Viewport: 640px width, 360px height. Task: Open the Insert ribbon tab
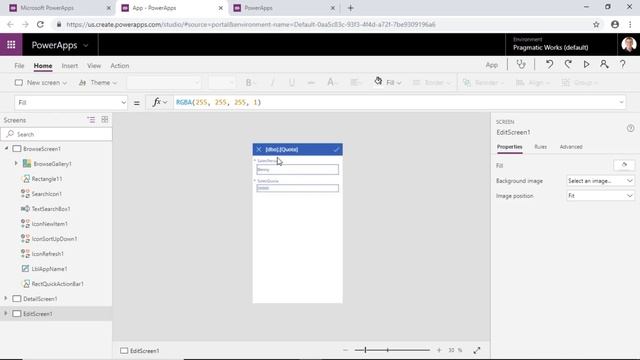click(70, 66)
